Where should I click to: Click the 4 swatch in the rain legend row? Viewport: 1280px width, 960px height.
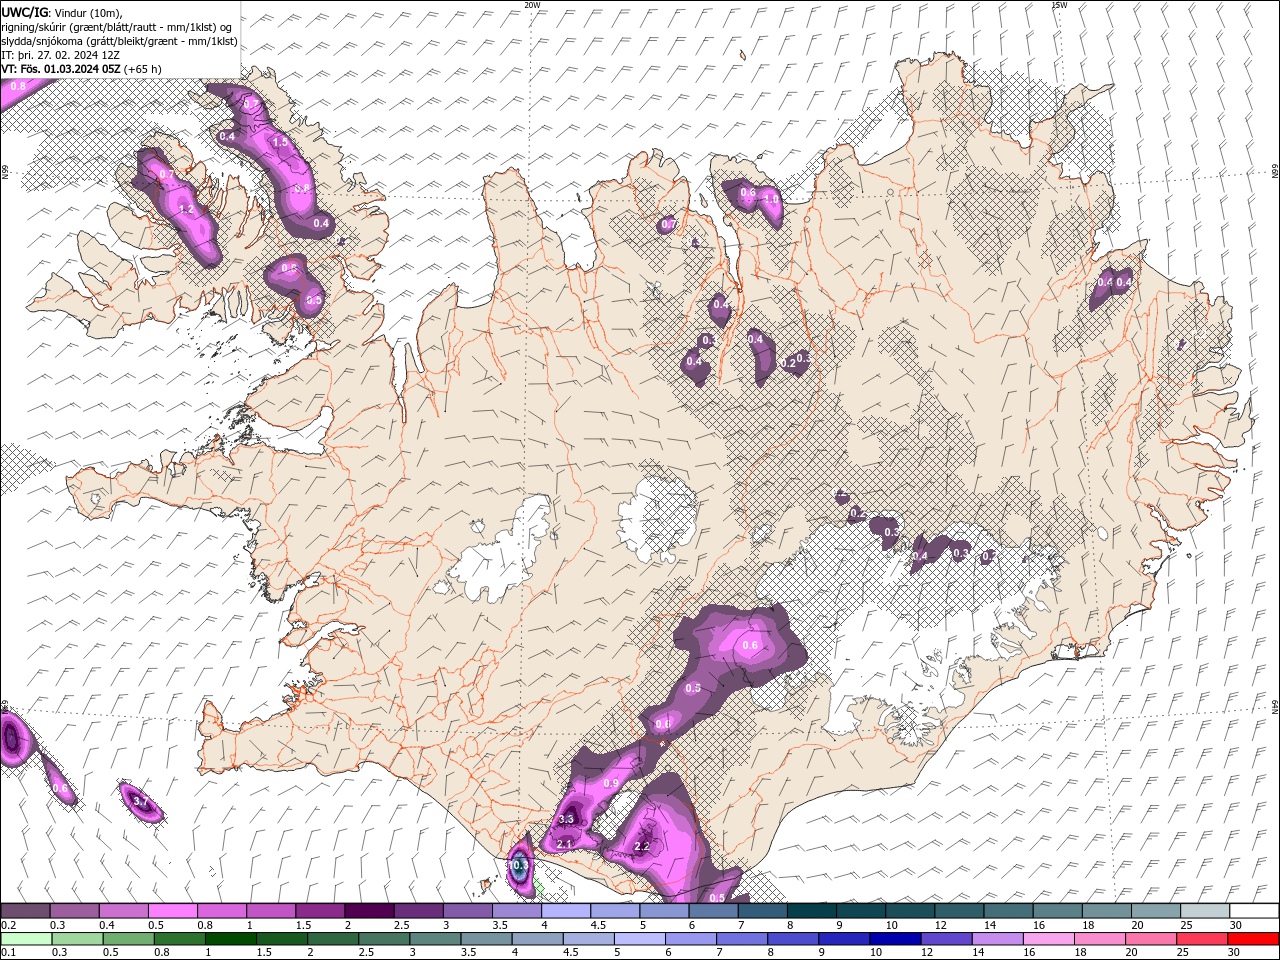click(x=536, y=939)
